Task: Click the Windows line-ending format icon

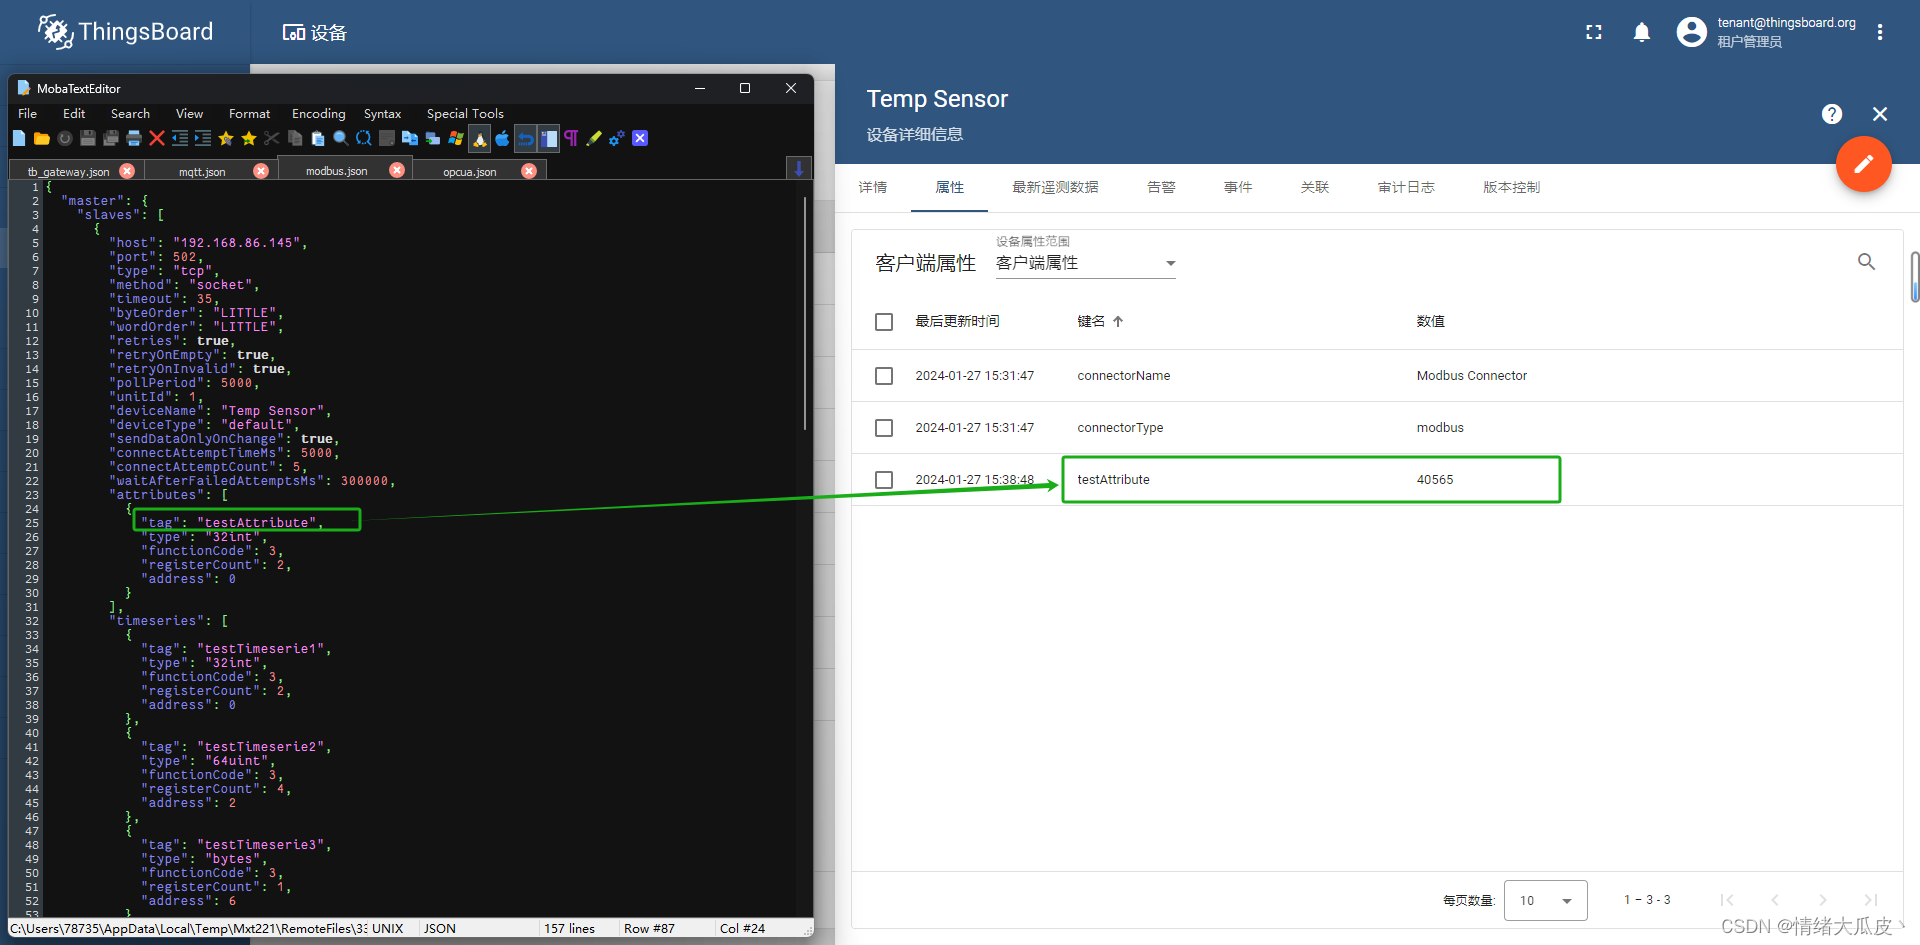Action: pyautogui.click(x=456, y=138)
